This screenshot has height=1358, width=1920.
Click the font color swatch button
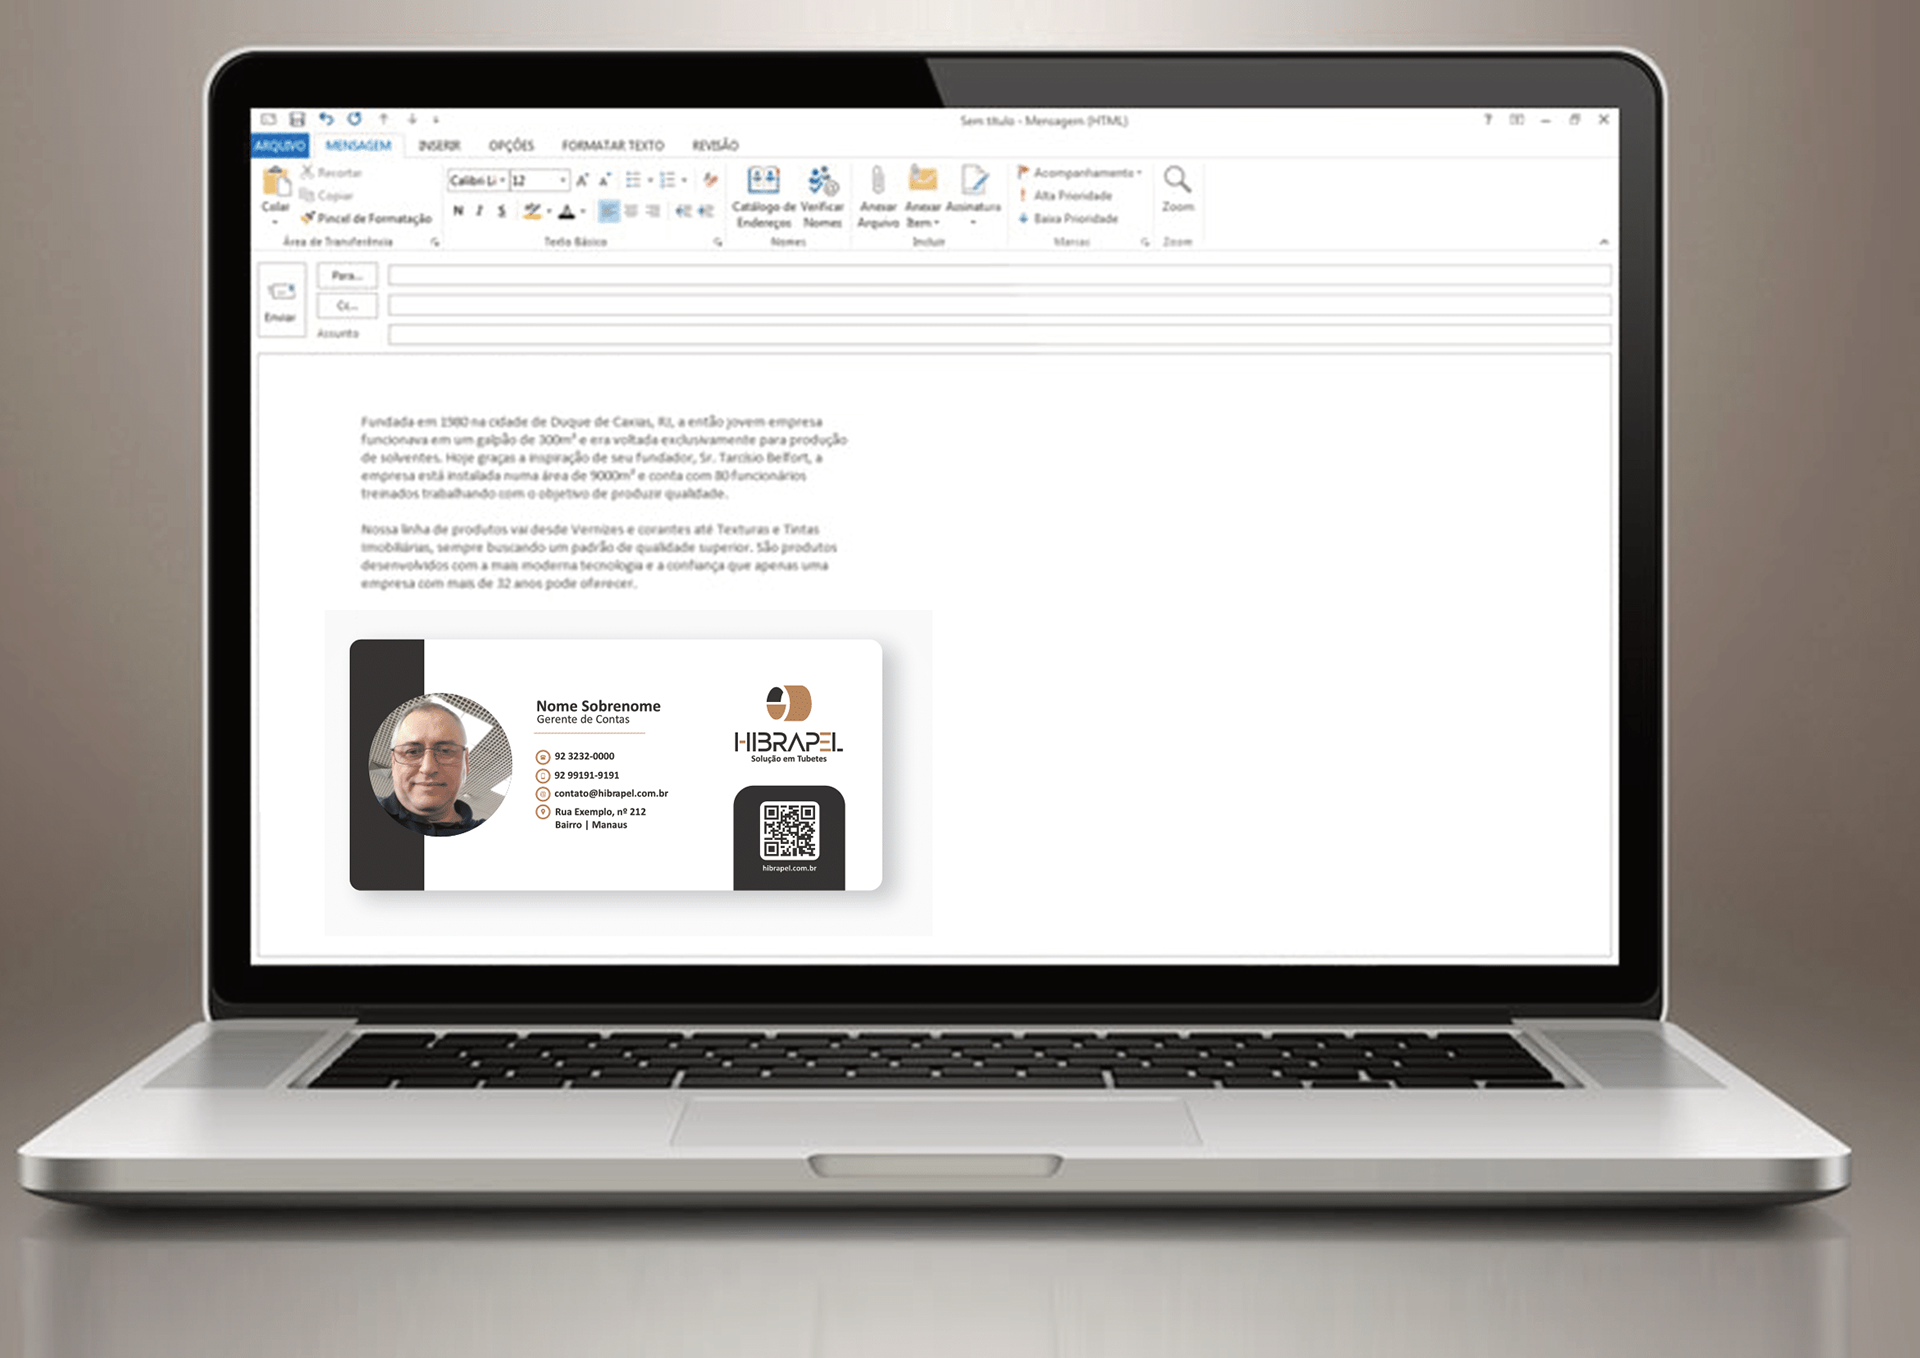567,211
